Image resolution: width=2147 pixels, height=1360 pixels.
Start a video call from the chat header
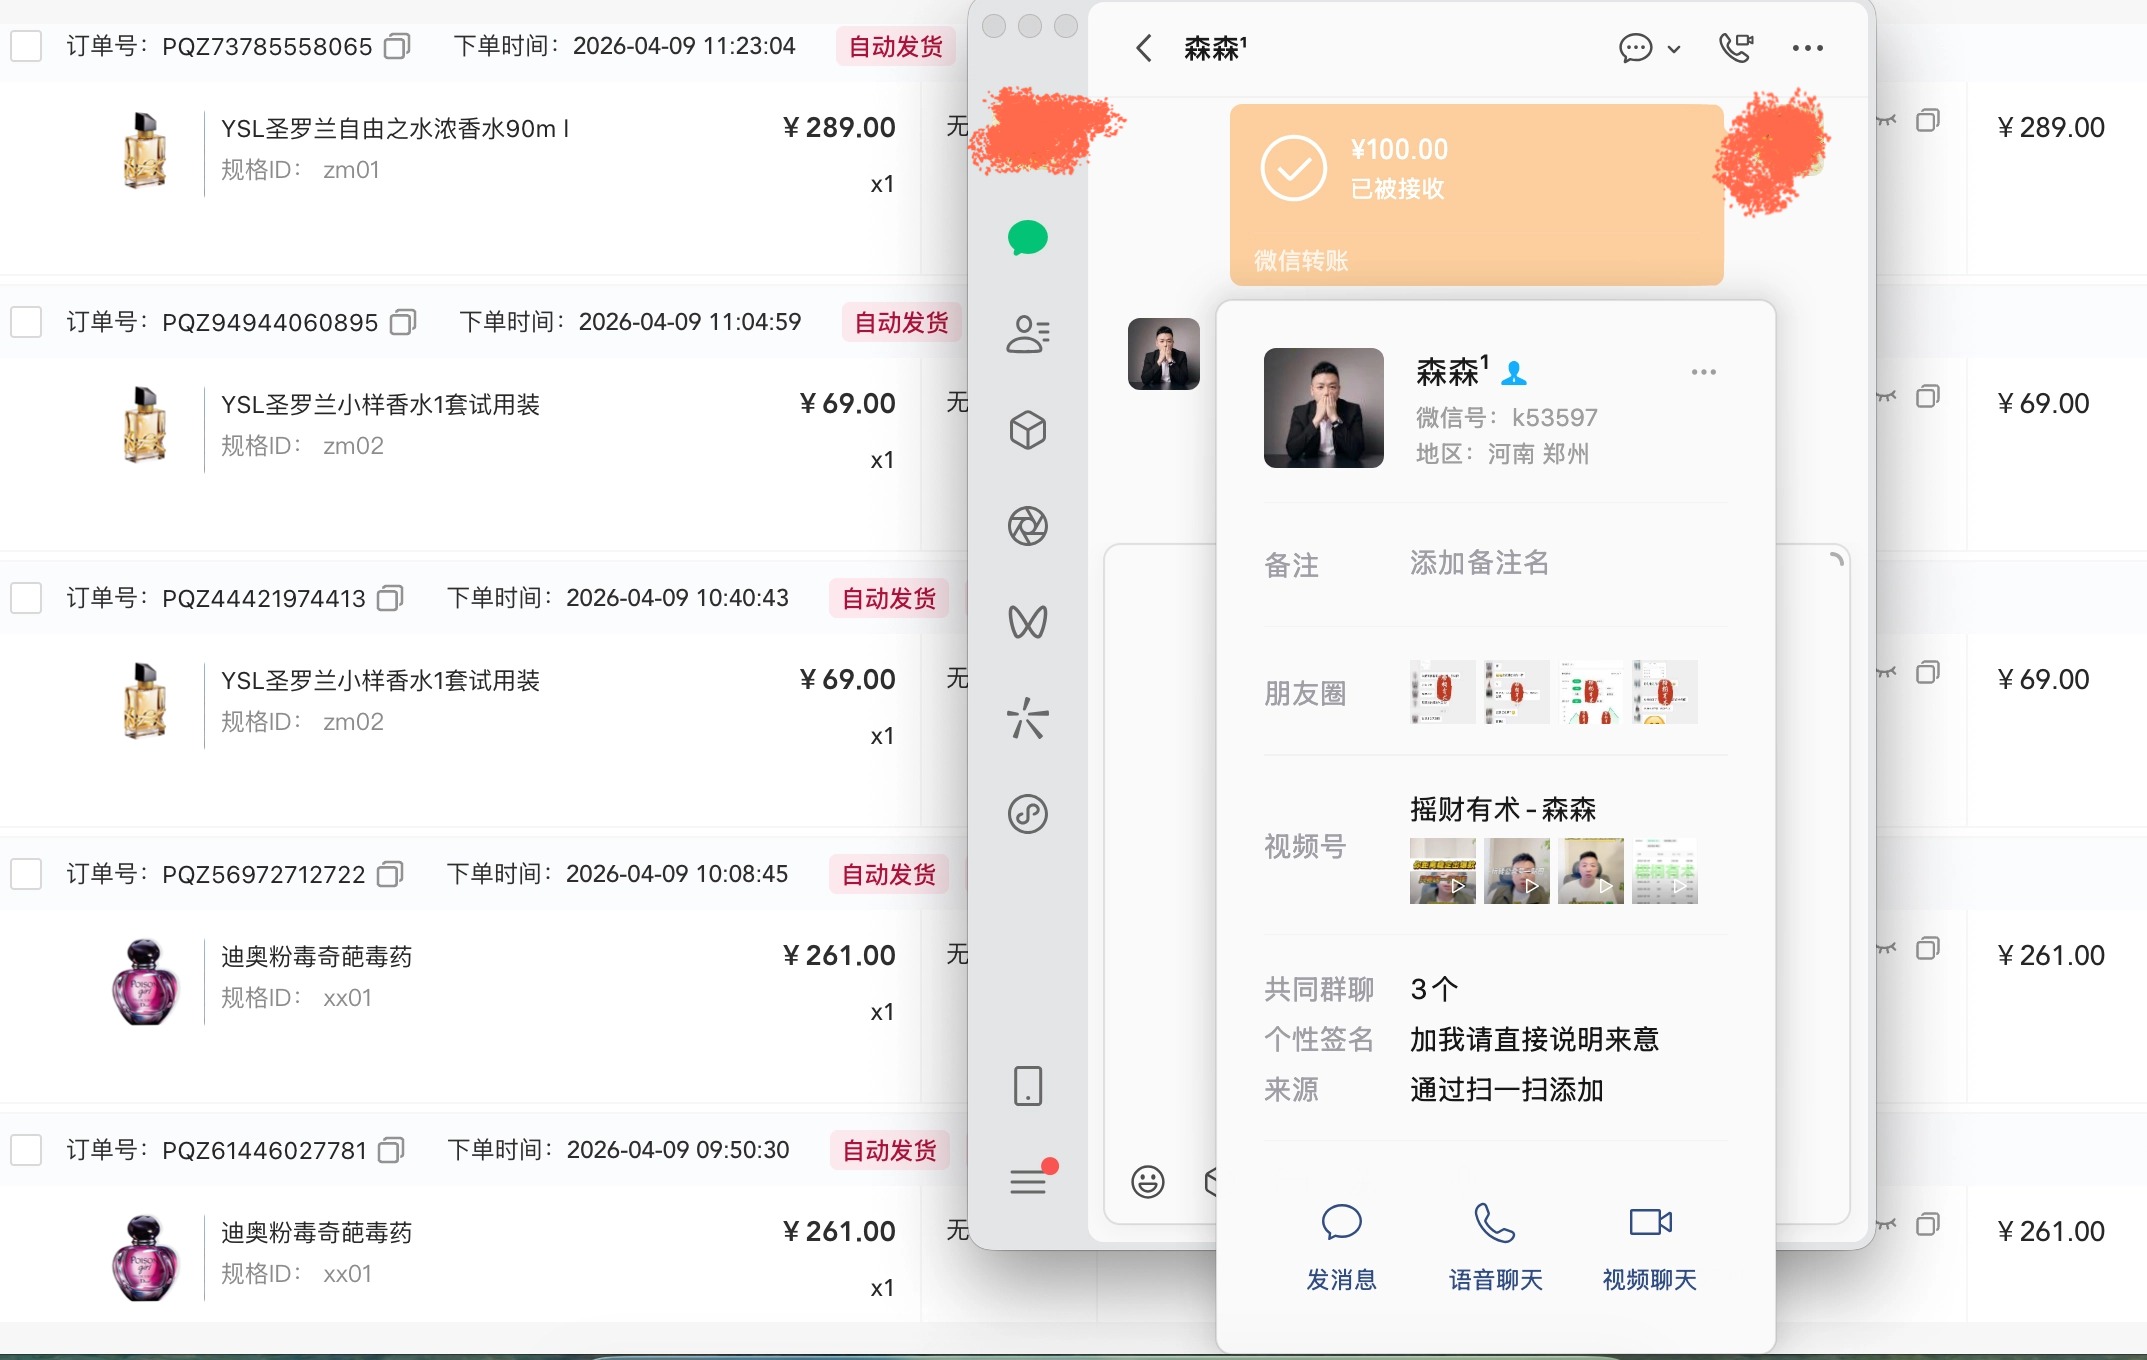(x=1738, y=47)
